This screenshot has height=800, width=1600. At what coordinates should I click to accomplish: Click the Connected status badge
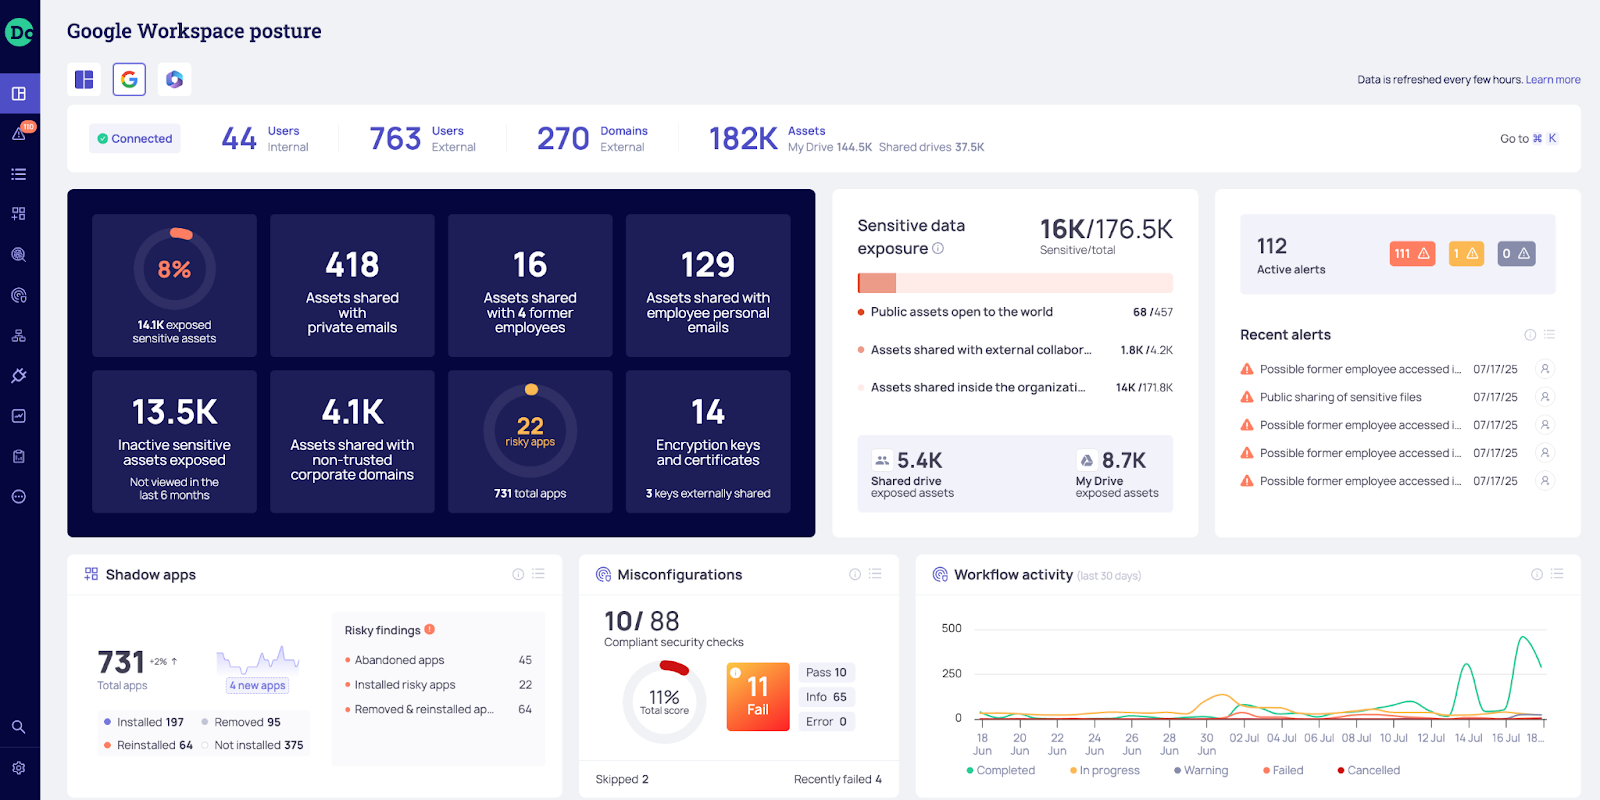[x=135, y=139]
